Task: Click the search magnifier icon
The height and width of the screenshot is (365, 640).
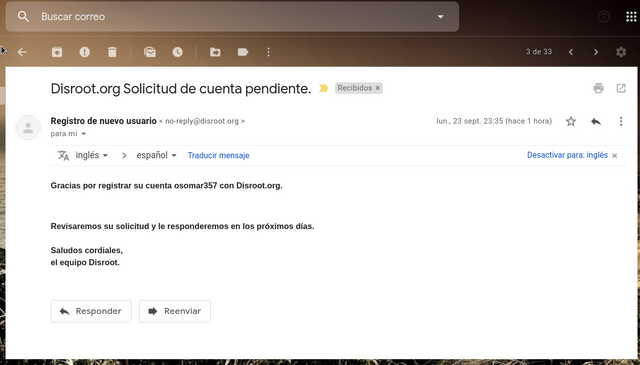Action: (23, 17)
